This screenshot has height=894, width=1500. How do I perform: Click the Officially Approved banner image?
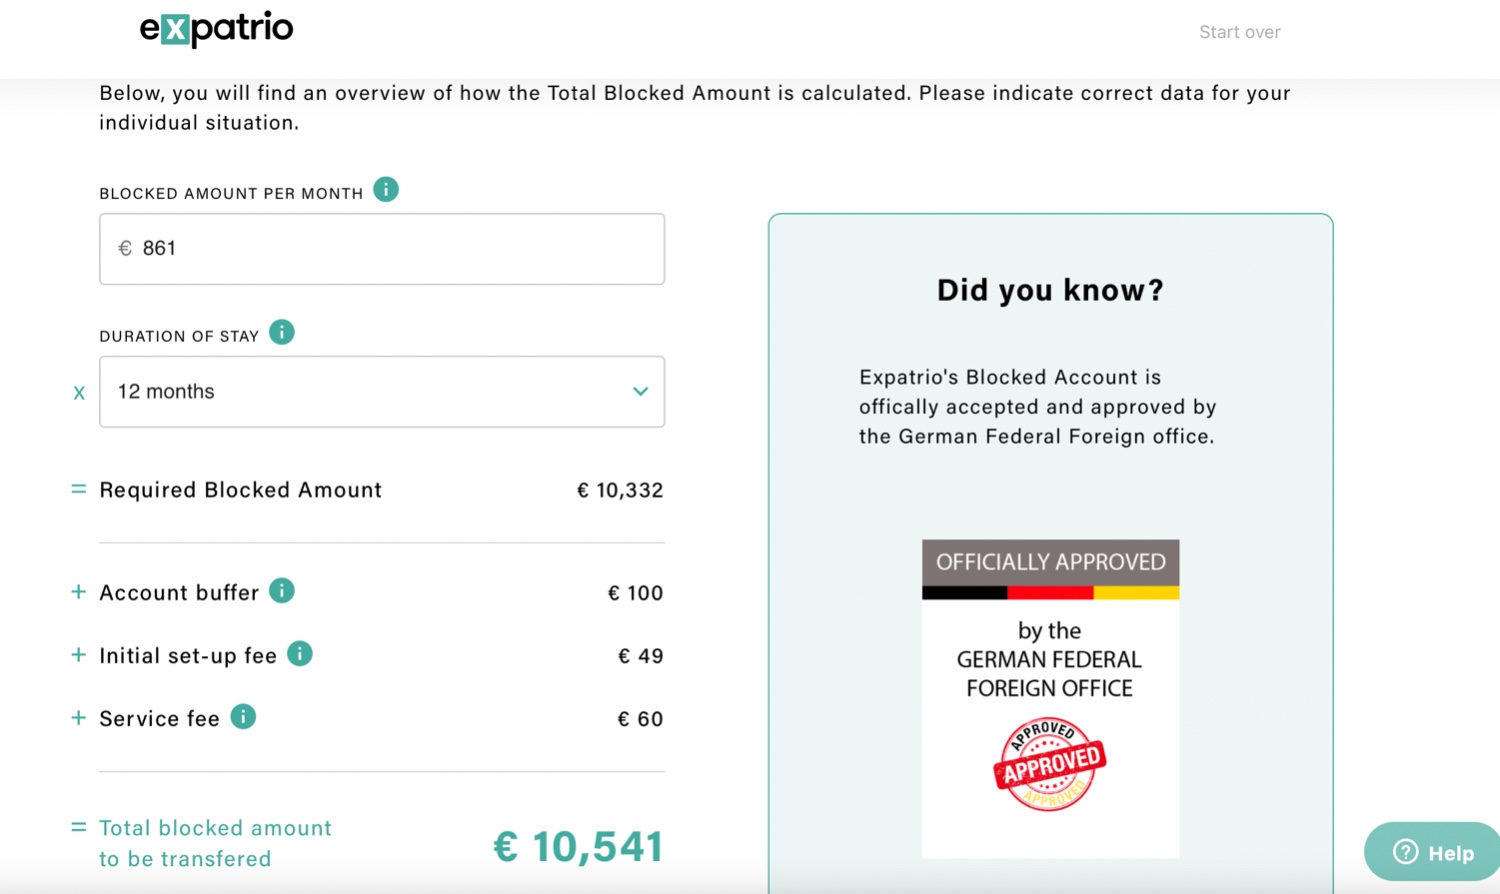pyautogui.click(x=1050, y=699)
